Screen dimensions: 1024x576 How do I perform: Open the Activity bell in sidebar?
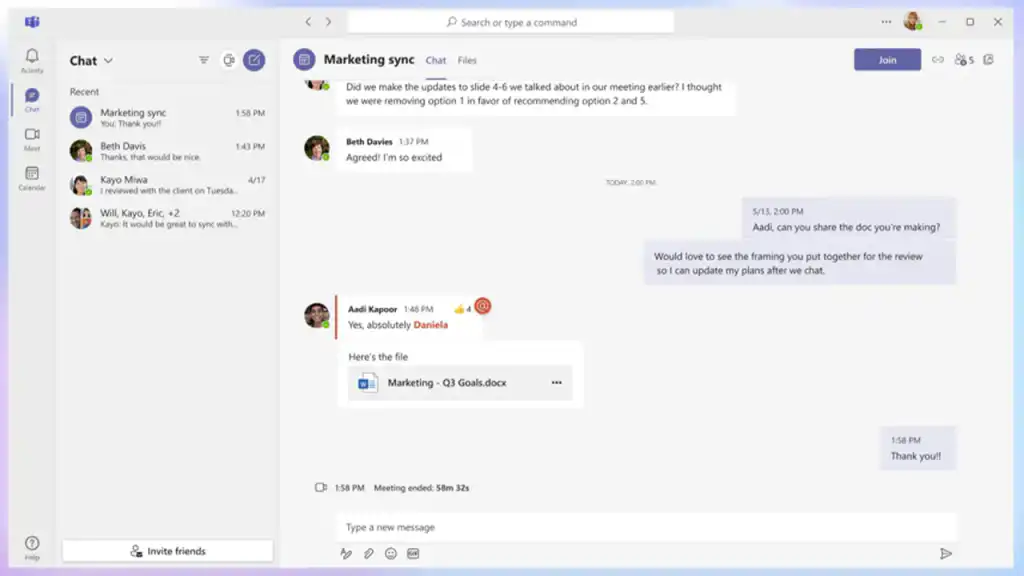[31, 60]
